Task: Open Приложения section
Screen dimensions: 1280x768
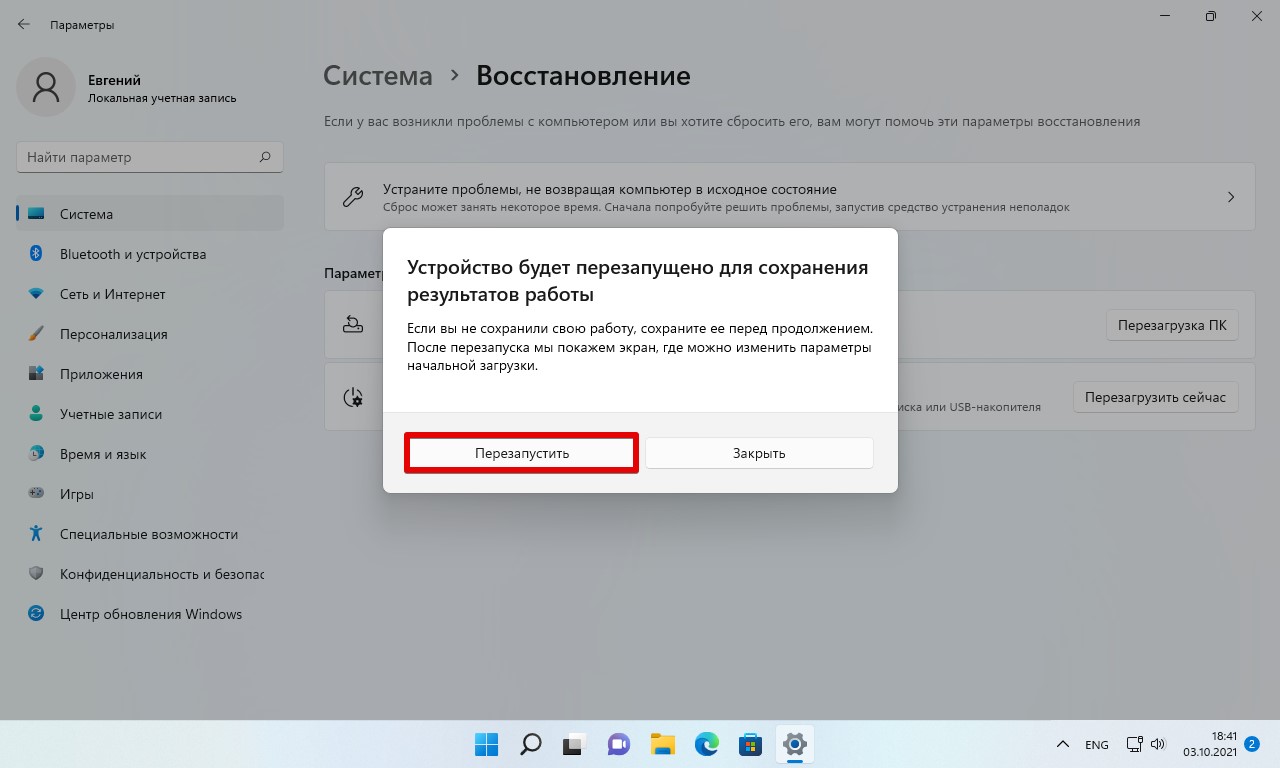Action: point(150,374)
